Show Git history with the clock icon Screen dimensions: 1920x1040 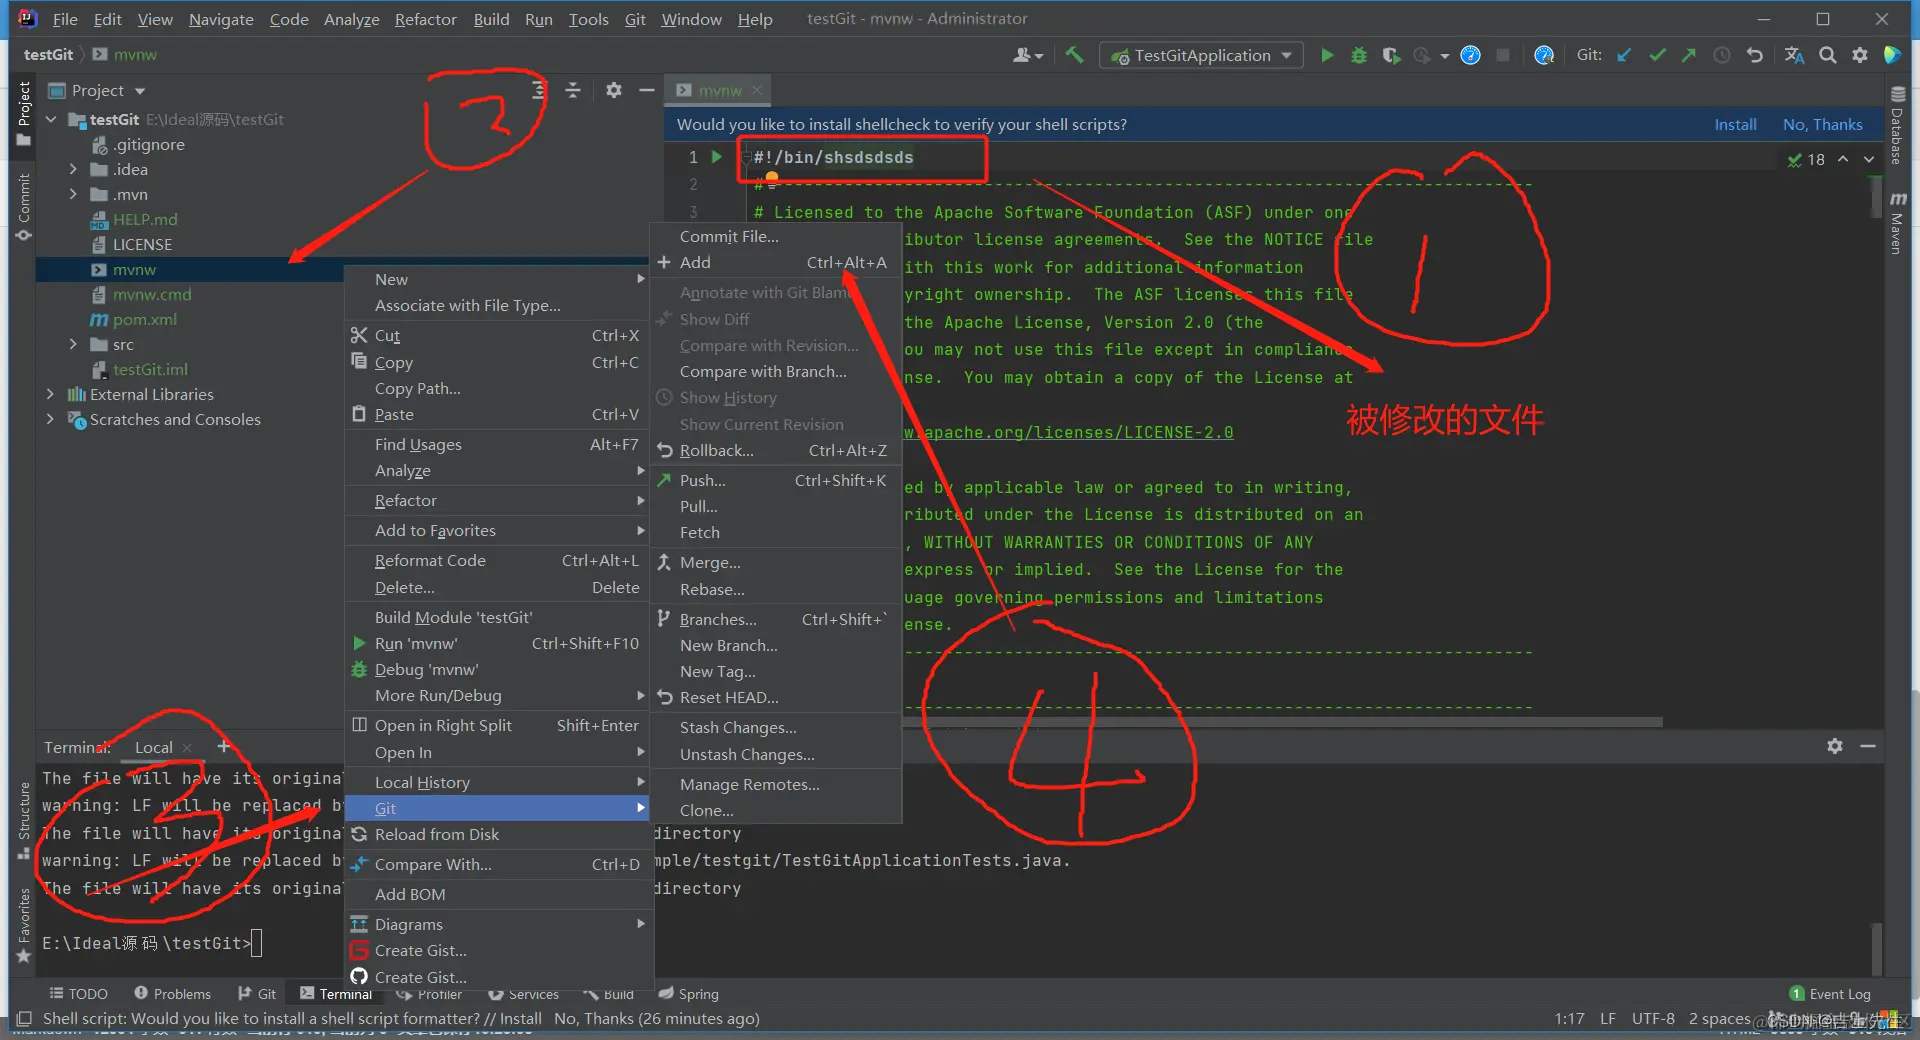tap(1722, 55)
